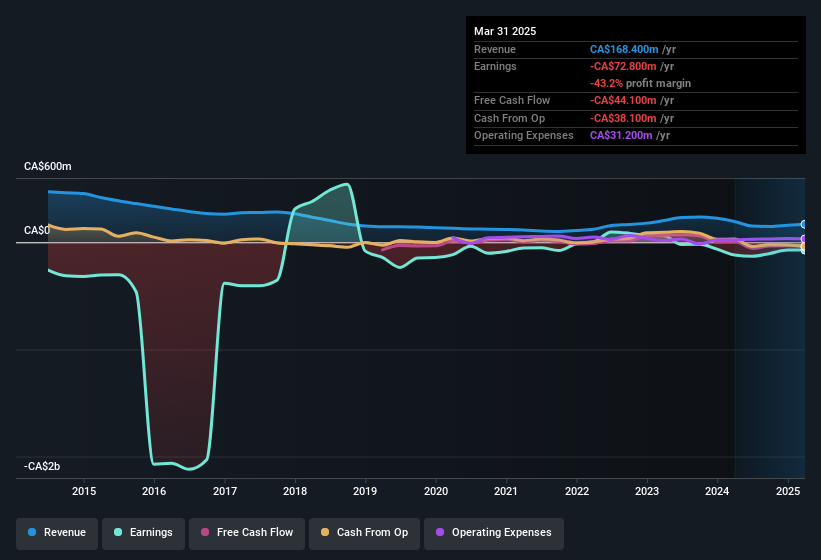
Task: Click the 2020 x-axis label
Action: point(436,491)
